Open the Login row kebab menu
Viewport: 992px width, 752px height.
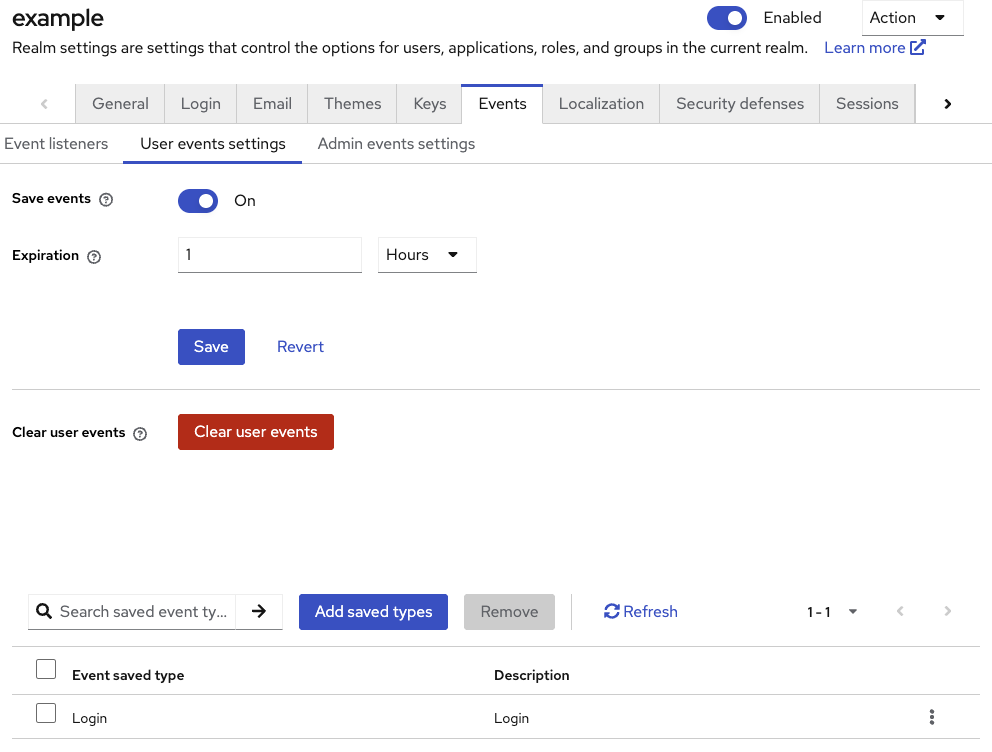click(932, 717)
